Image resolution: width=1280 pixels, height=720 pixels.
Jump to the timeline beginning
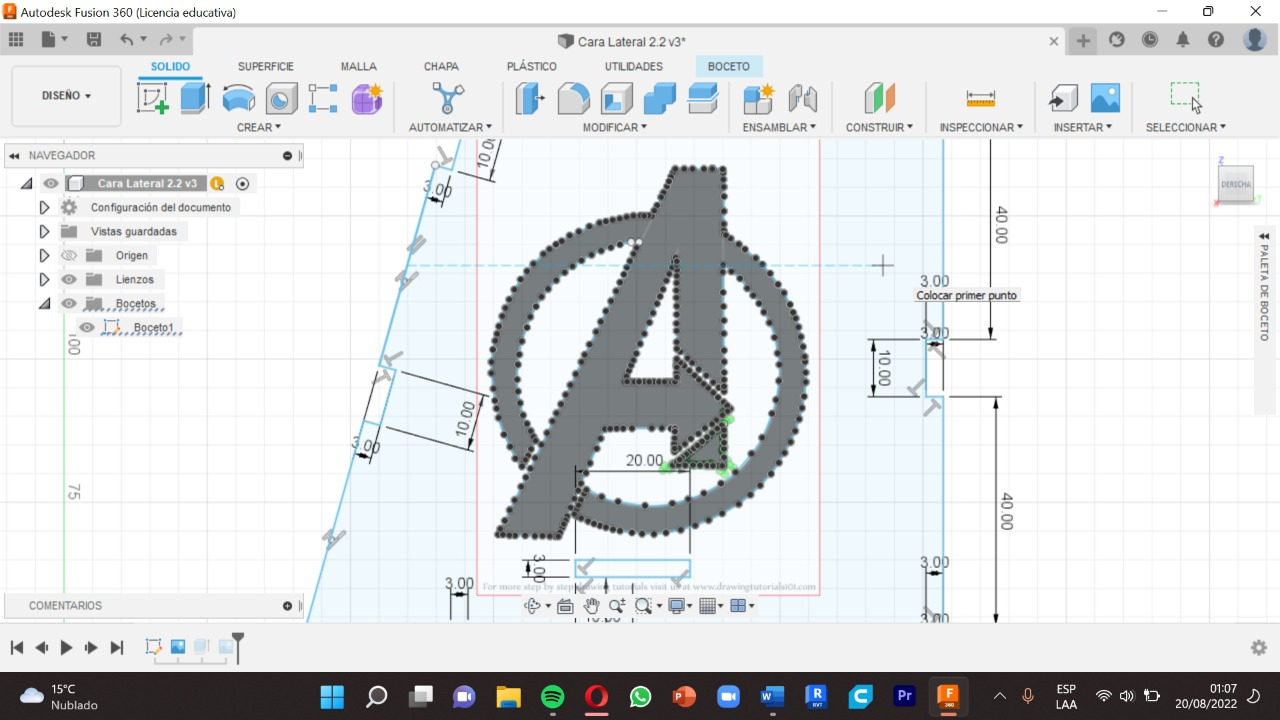point(17,648)
